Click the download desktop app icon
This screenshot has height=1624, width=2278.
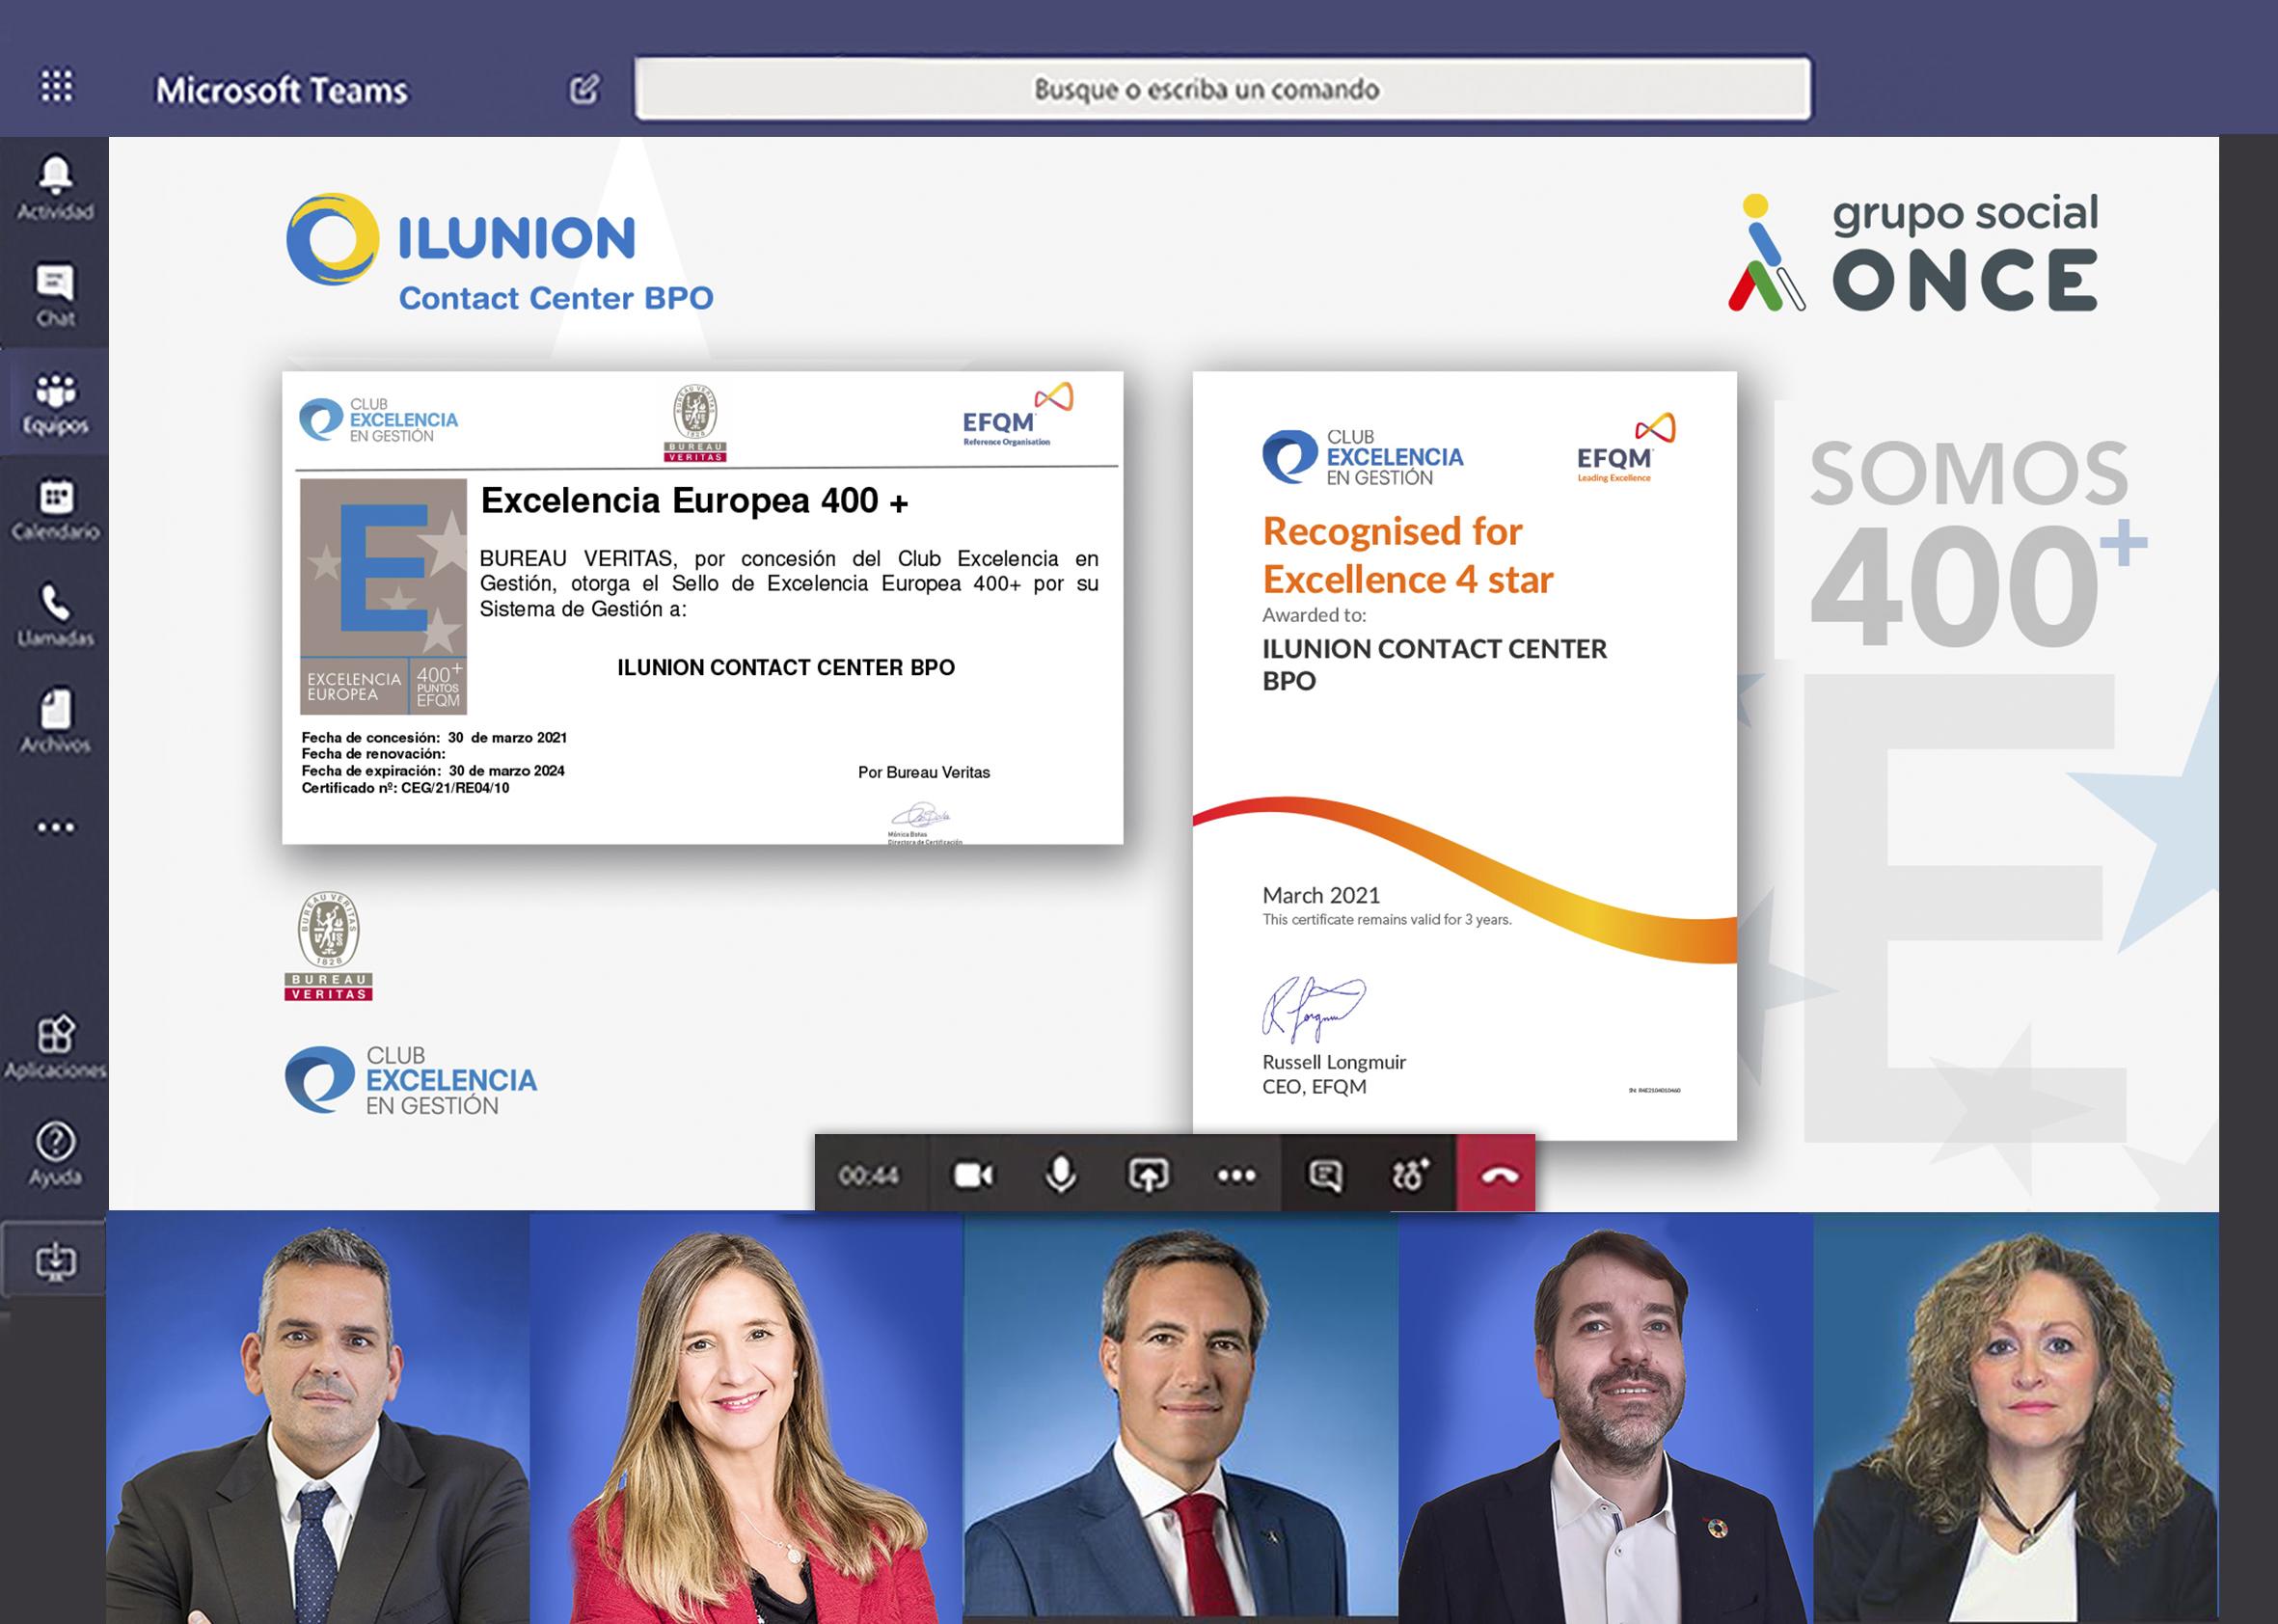tap(57, 1258)
